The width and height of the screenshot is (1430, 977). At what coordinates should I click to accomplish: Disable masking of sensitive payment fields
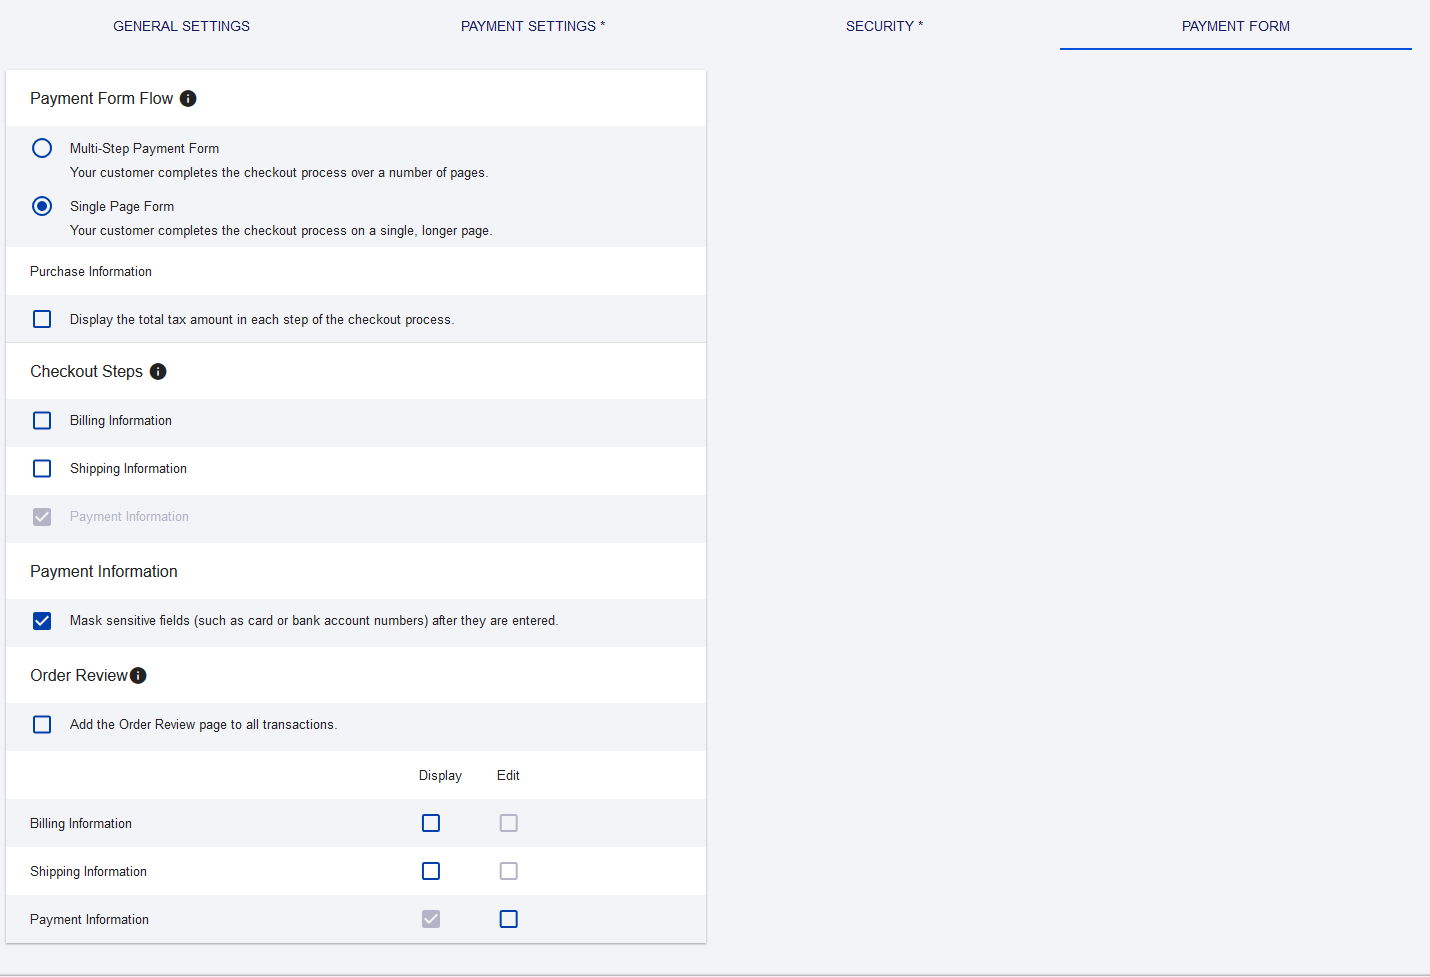click(x=41, y=620)
